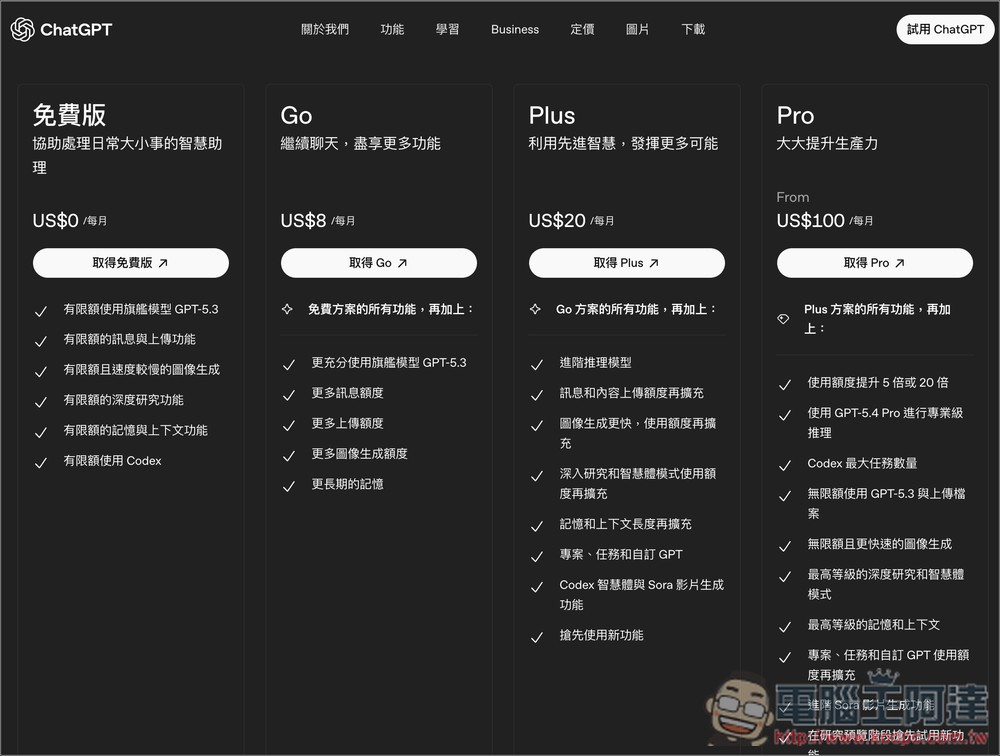Click the checkmark beside 搶先使用新功能
Viewport: 1000px width, 756px height.
537,635
